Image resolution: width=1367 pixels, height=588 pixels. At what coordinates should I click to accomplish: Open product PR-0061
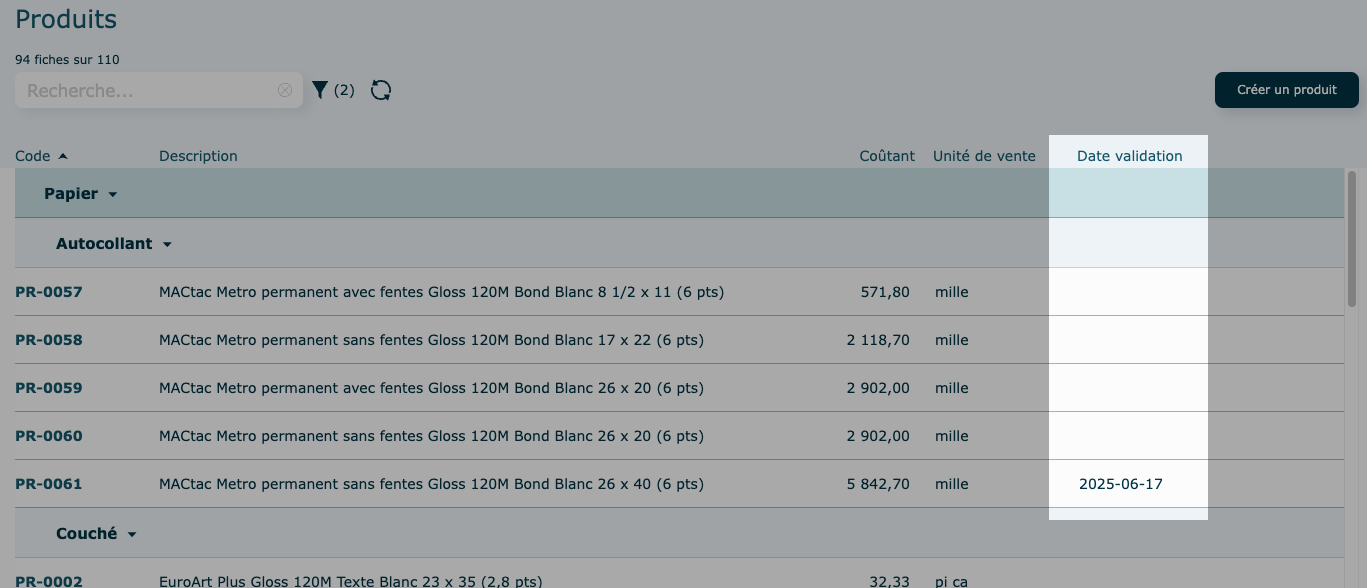pyautogui.click(x=49, y=484)
